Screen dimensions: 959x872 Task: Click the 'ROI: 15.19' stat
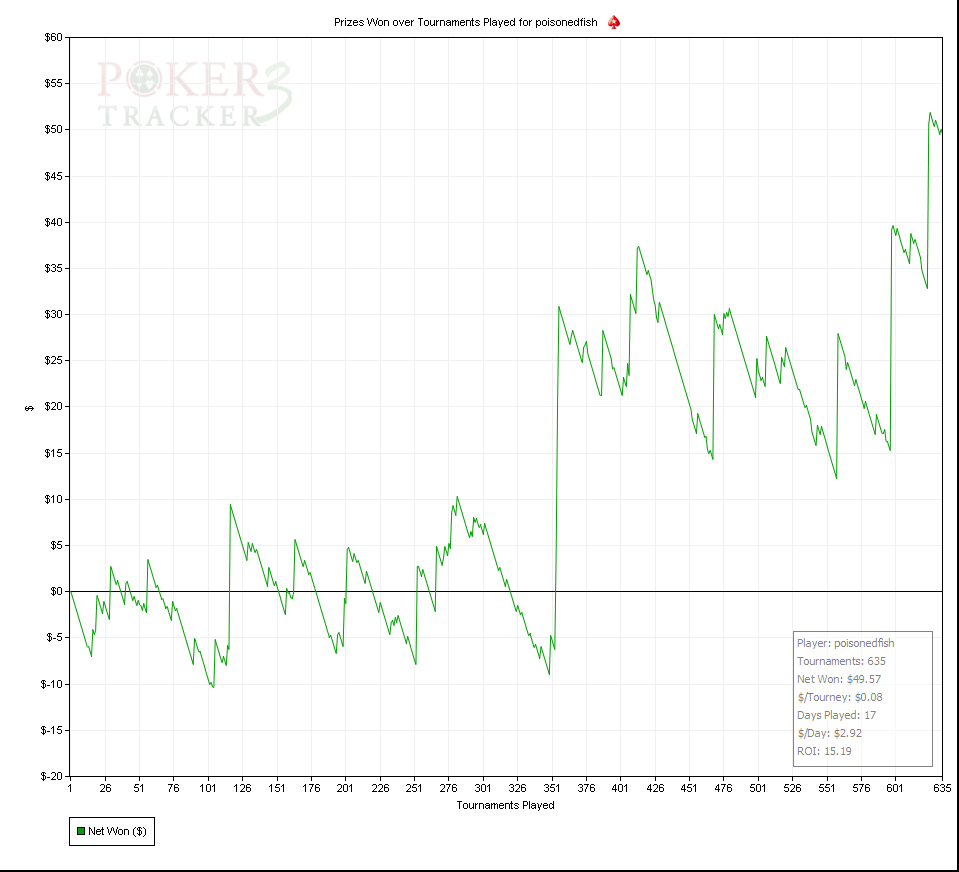point(824,751)
